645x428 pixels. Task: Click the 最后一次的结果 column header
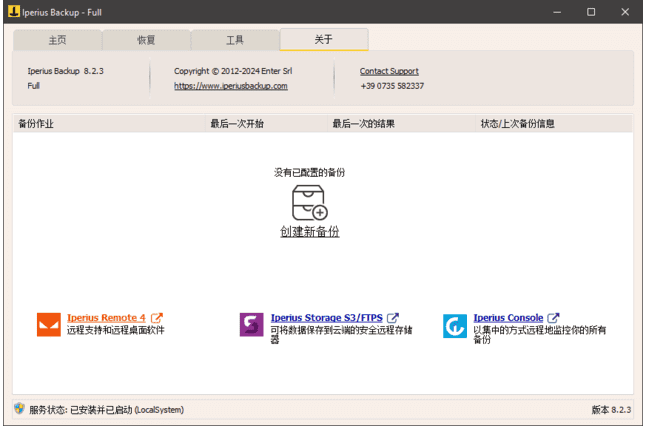[x=401, y=123]
